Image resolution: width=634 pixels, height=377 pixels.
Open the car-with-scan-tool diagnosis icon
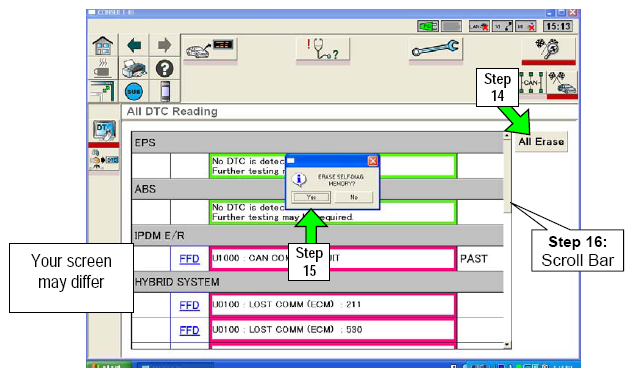point(210,49)
